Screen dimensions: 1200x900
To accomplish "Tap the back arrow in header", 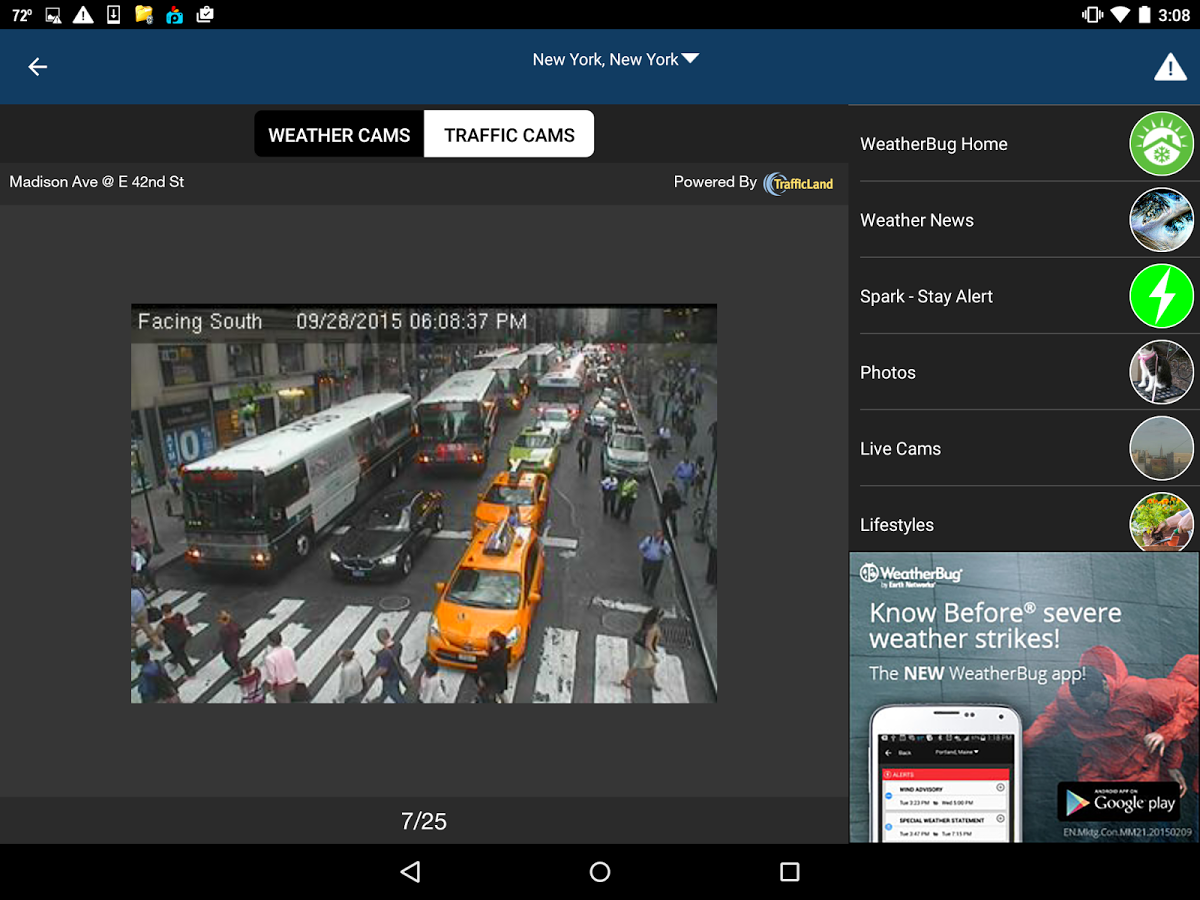I will [37, 67].
